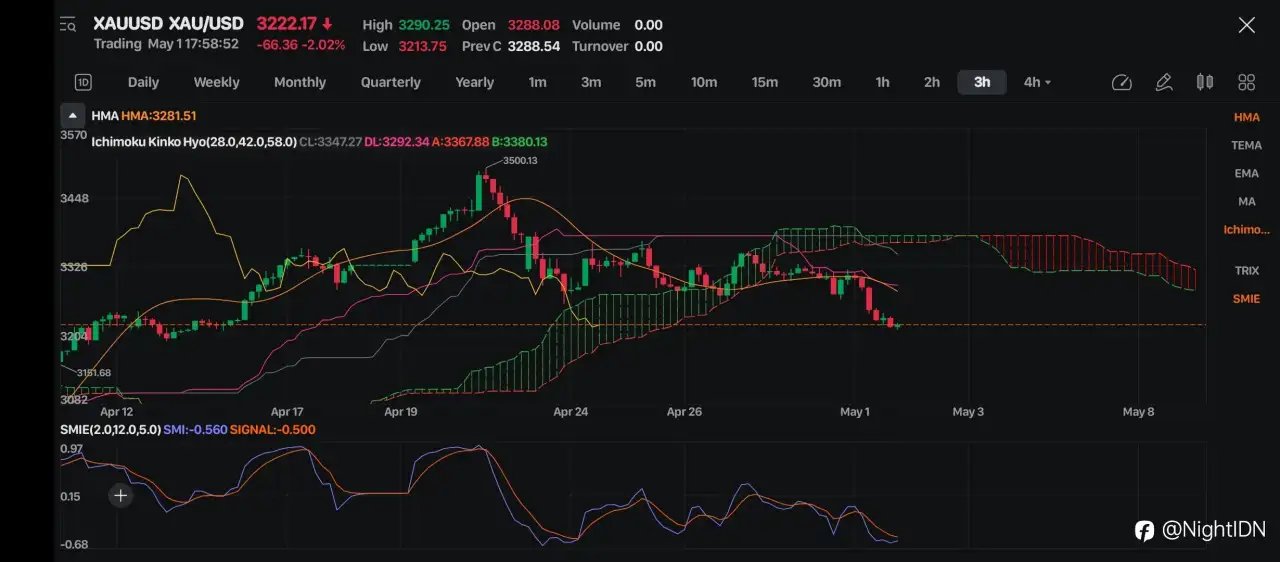Select the pencil drawing tool

coord(1163,82)
